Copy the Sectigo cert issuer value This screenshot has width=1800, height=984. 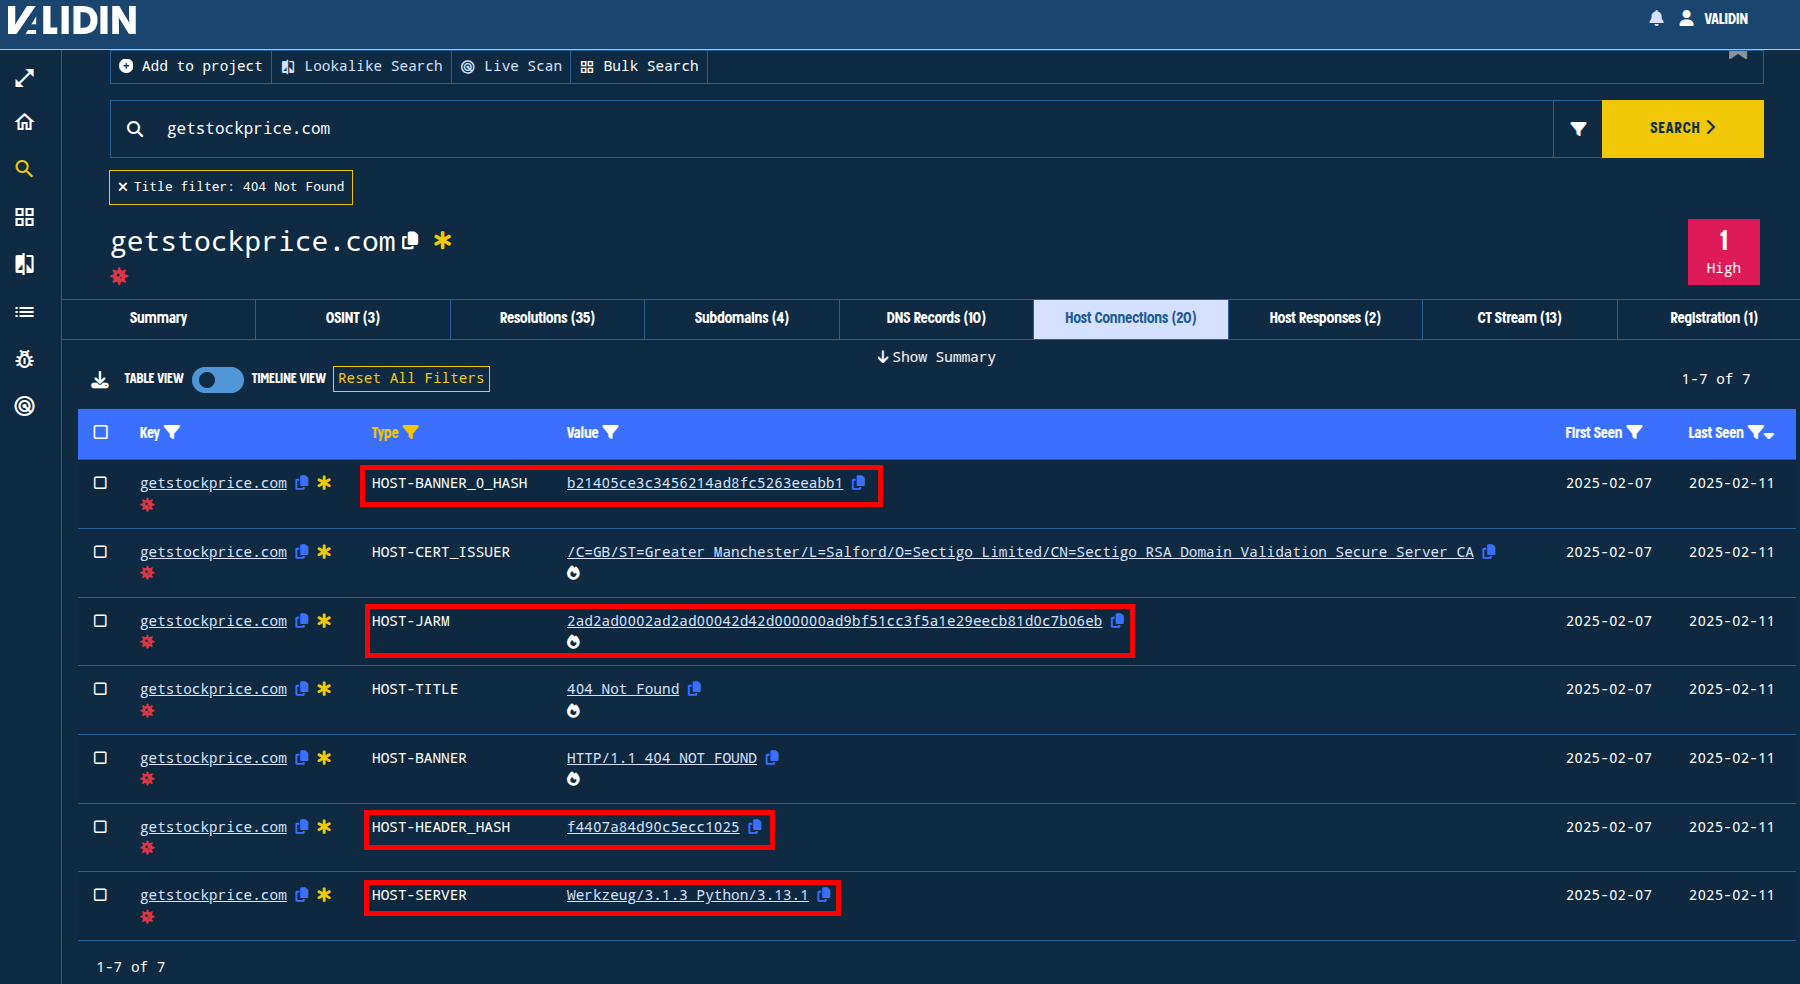(1489, 552)
